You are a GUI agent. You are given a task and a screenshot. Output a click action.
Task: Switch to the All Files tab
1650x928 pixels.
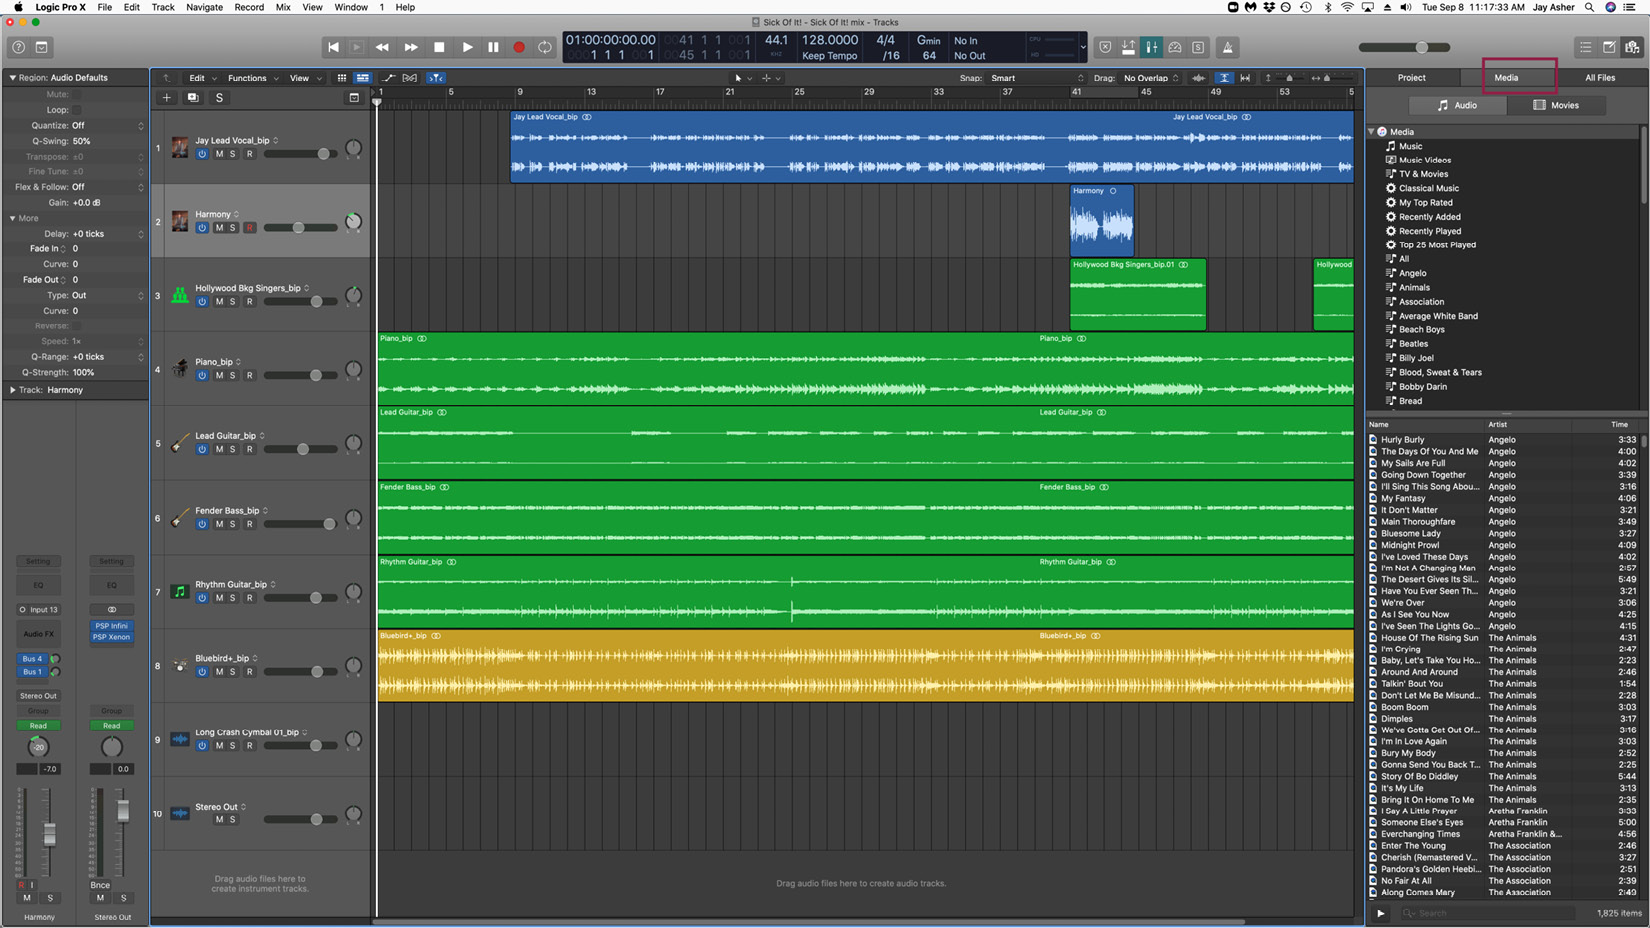[x=1600, y=78]
